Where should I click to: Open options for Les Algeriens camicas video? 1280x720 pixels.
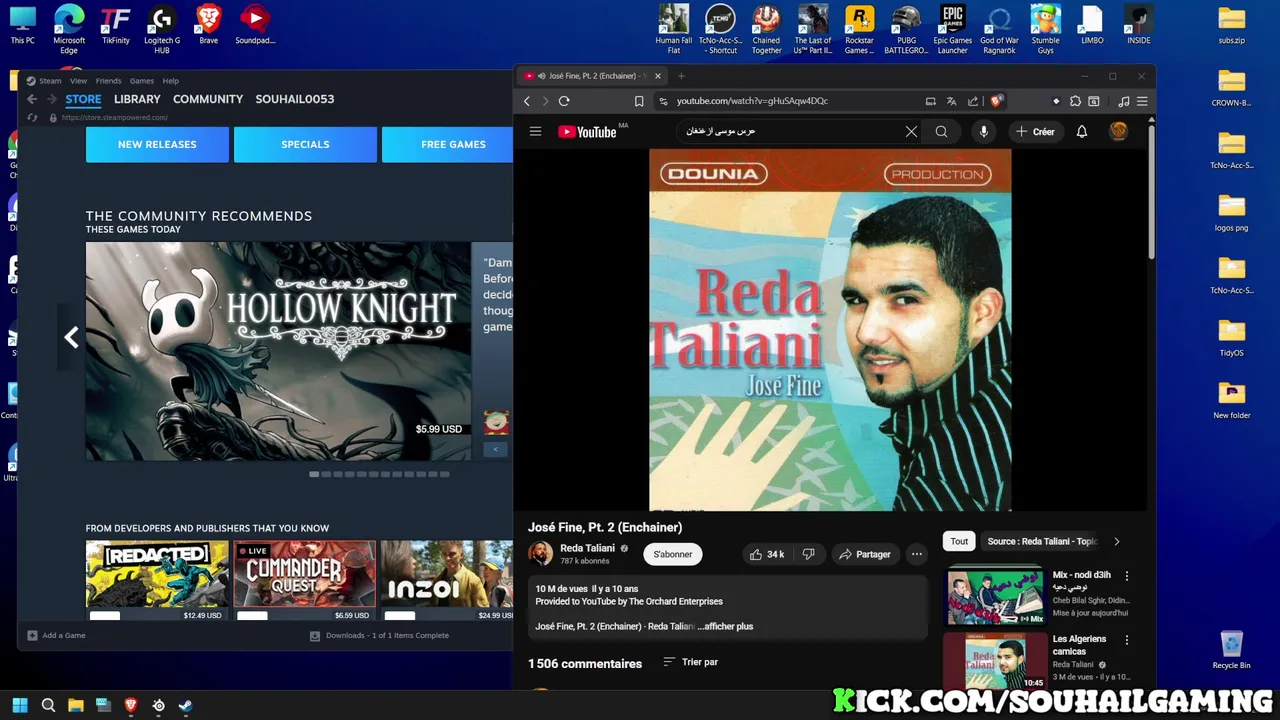1127,640
